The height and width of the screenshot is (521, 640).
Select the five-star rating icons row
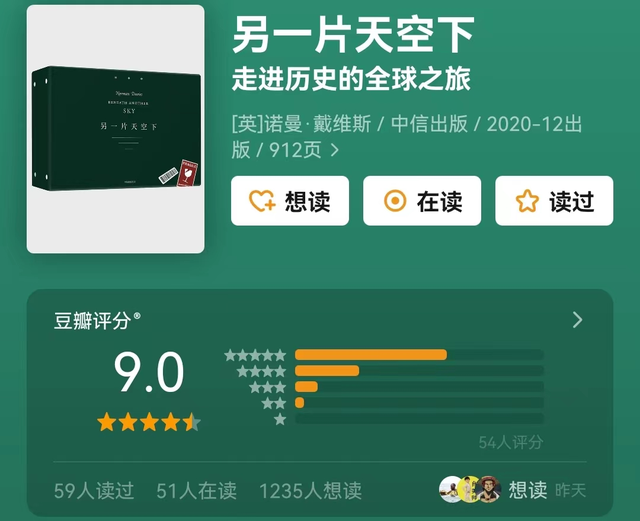[255, 355]
